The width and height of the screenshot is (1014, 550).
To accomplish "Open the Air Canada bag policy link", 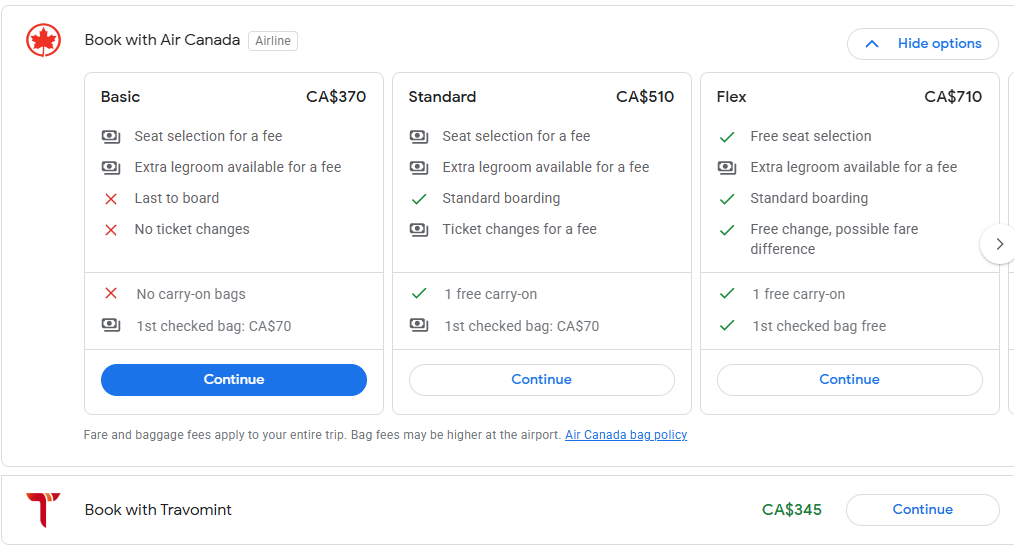I will (626, 435).
